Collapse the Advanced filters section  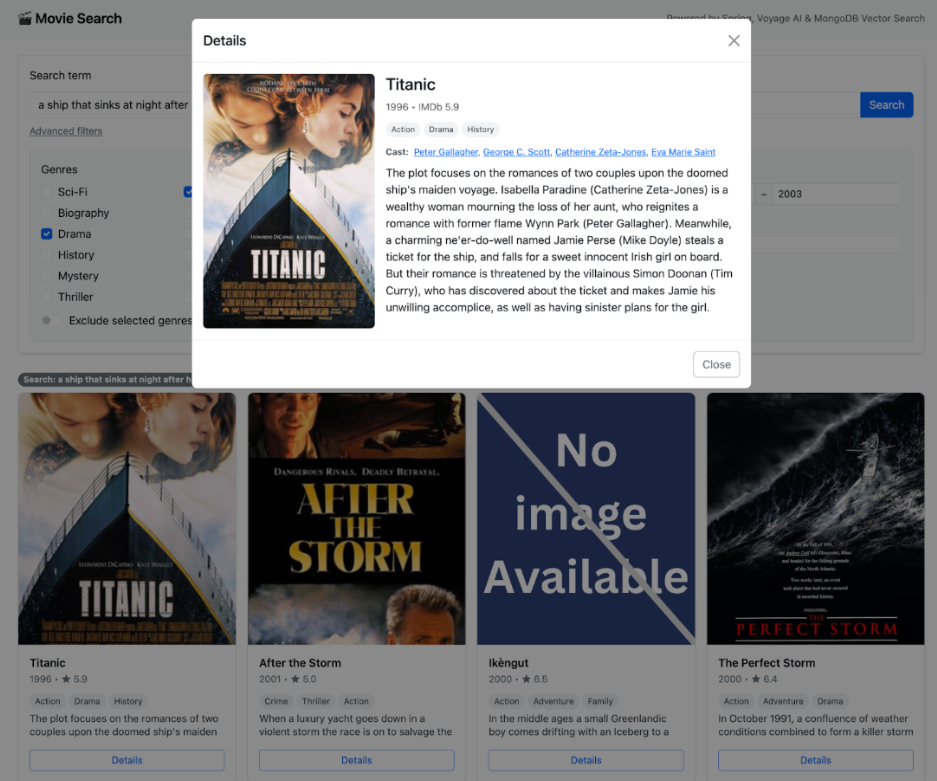(x=66, y=131)
